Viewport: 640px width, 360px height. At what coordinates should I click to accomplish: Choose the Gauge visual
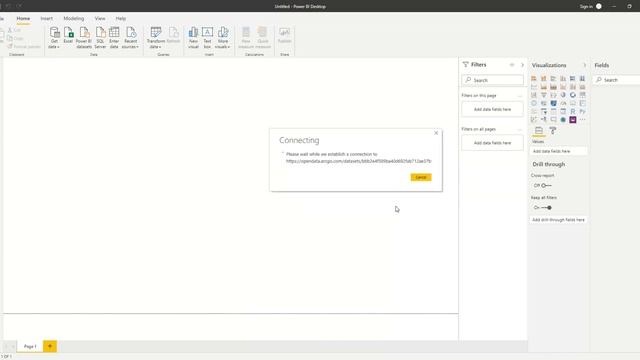point(563,103)
